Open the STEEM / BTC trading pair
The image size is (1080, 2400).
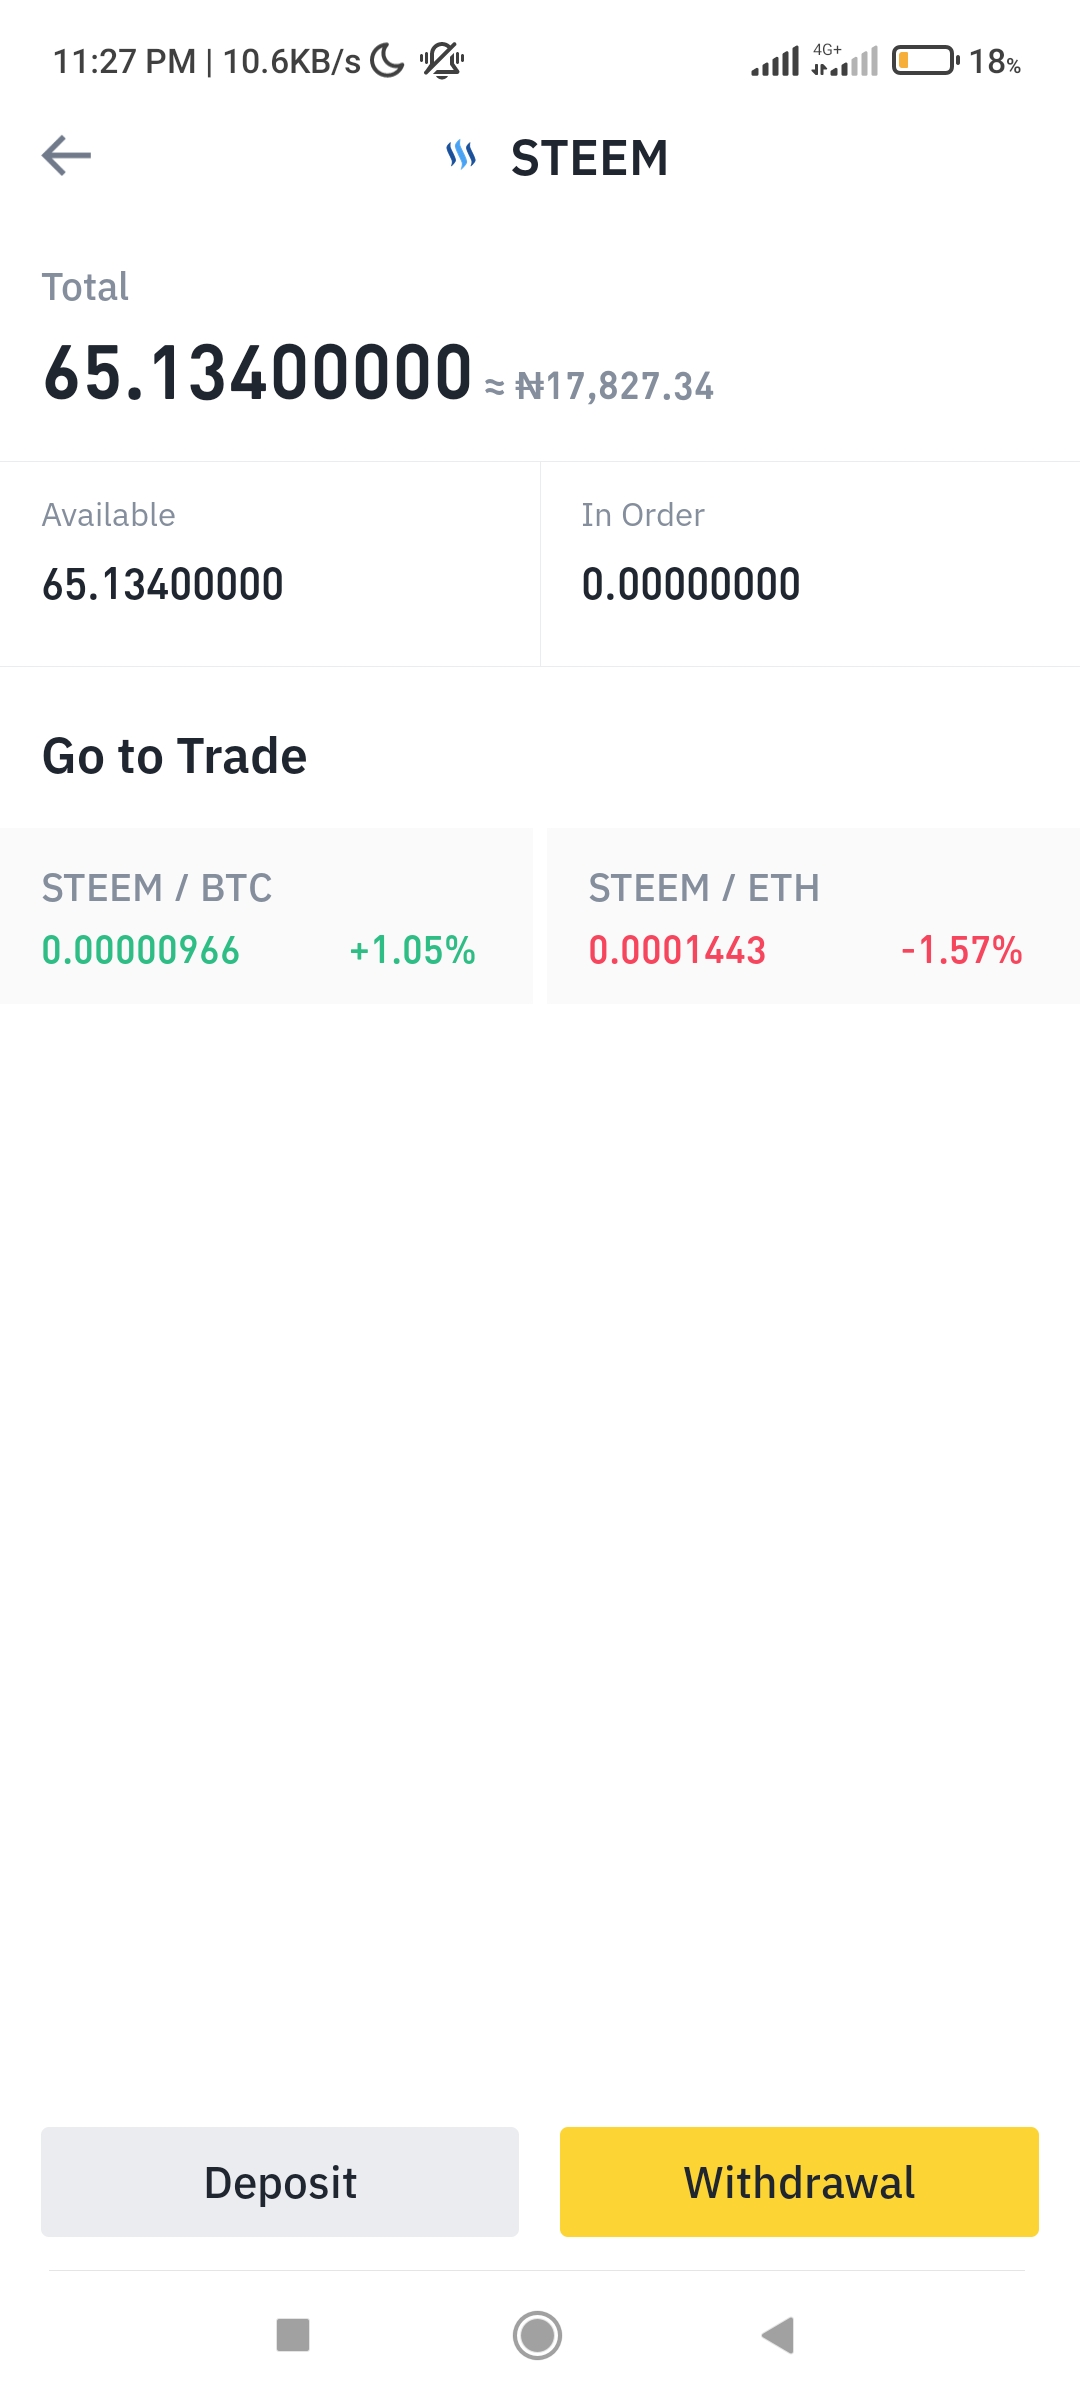pyautogui.click(x=266, y=916)
